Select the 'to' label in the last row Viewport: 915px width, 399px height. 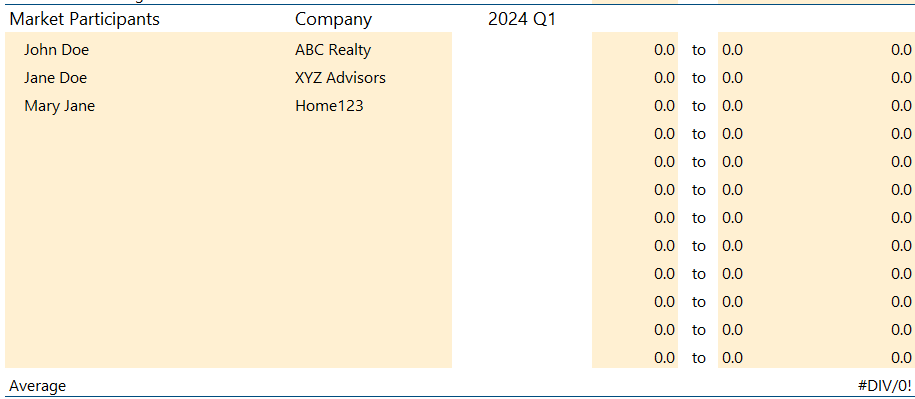click(699, 358)
